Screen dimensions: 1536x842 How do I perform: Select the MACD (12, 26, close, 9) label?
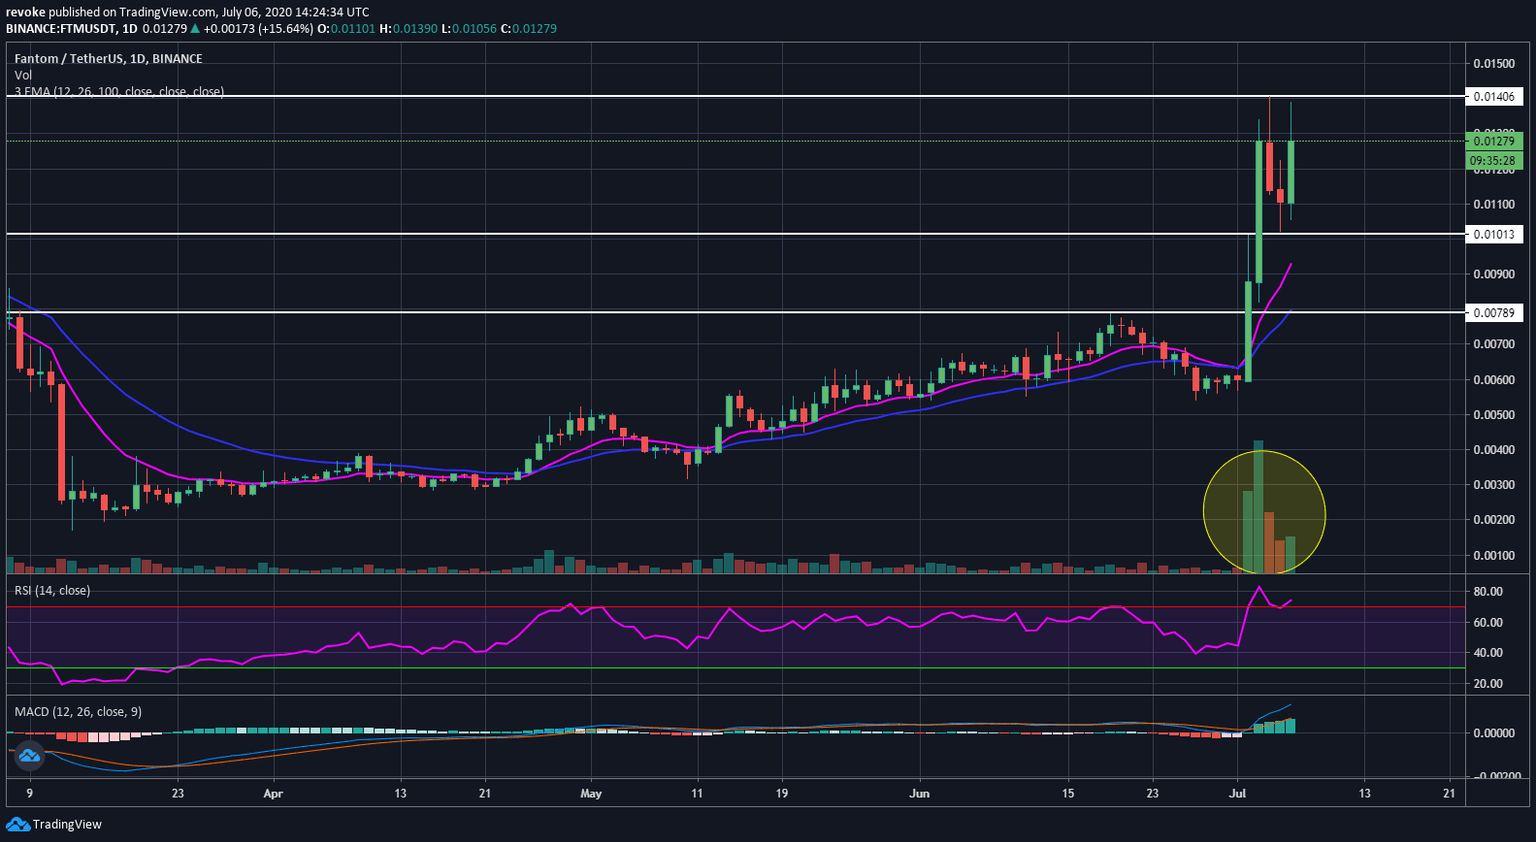pyautogui.click(x=78, y=711)
